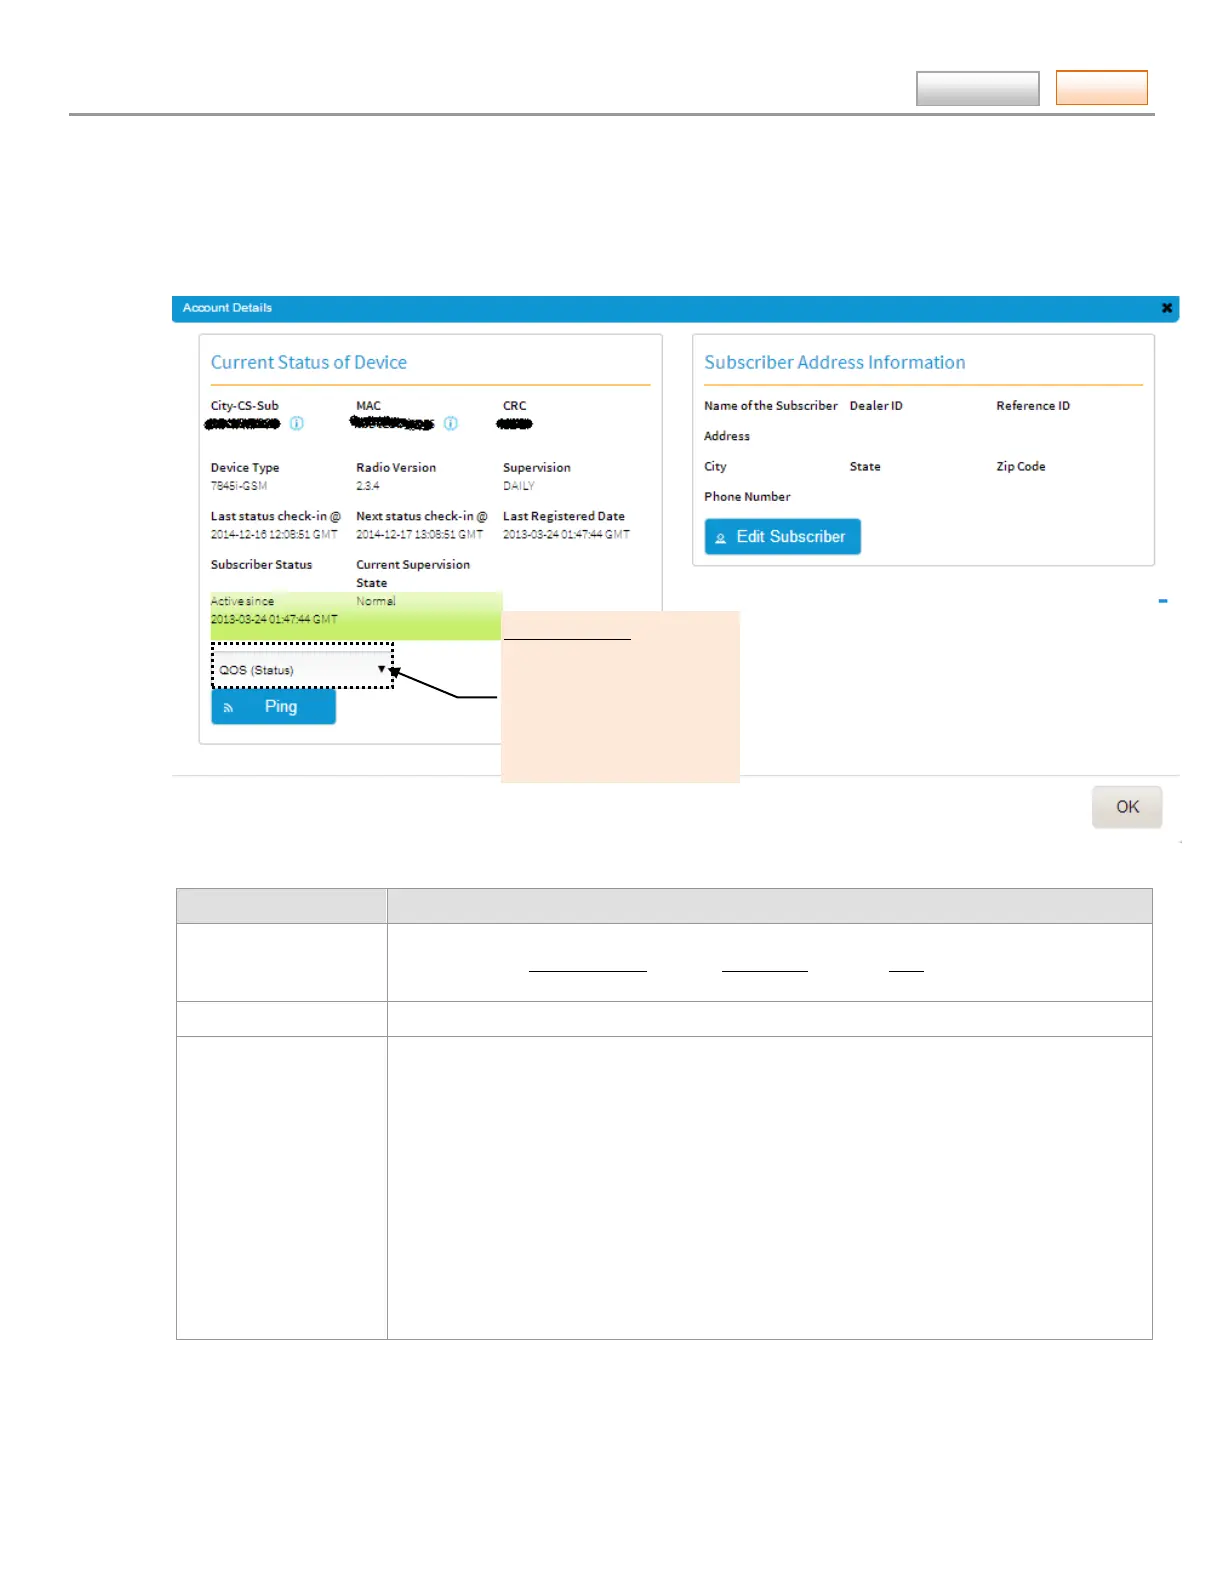Click the Zip Code label
This screenshot has width=1224, height=1584.
(1021, 467)
